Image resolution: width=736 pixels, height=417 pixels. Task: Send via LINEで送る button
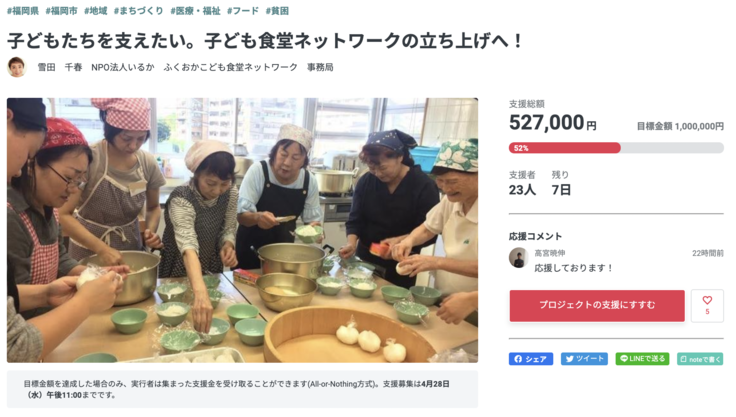click(x=642, y=359)
